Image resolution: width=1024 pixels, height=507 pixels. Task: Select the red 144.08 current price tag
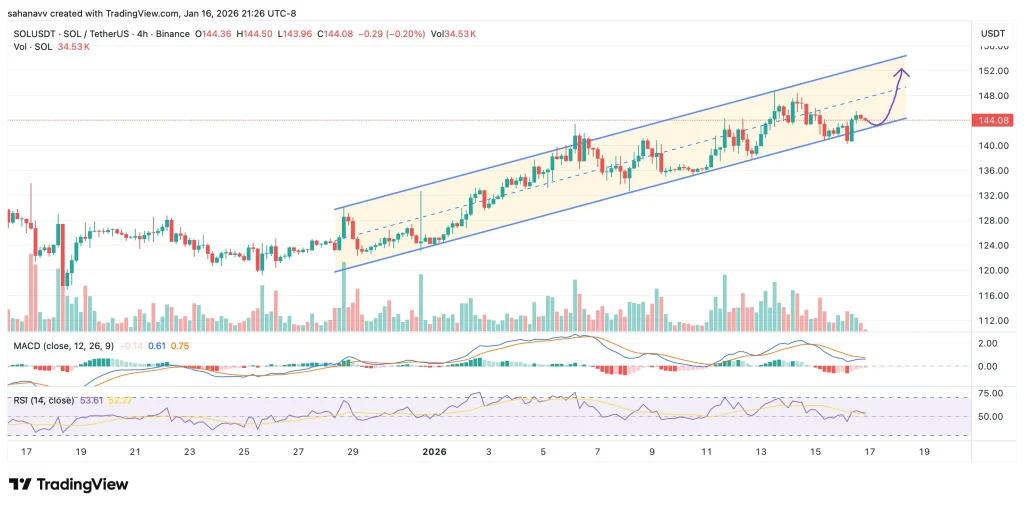coord(990,121)
